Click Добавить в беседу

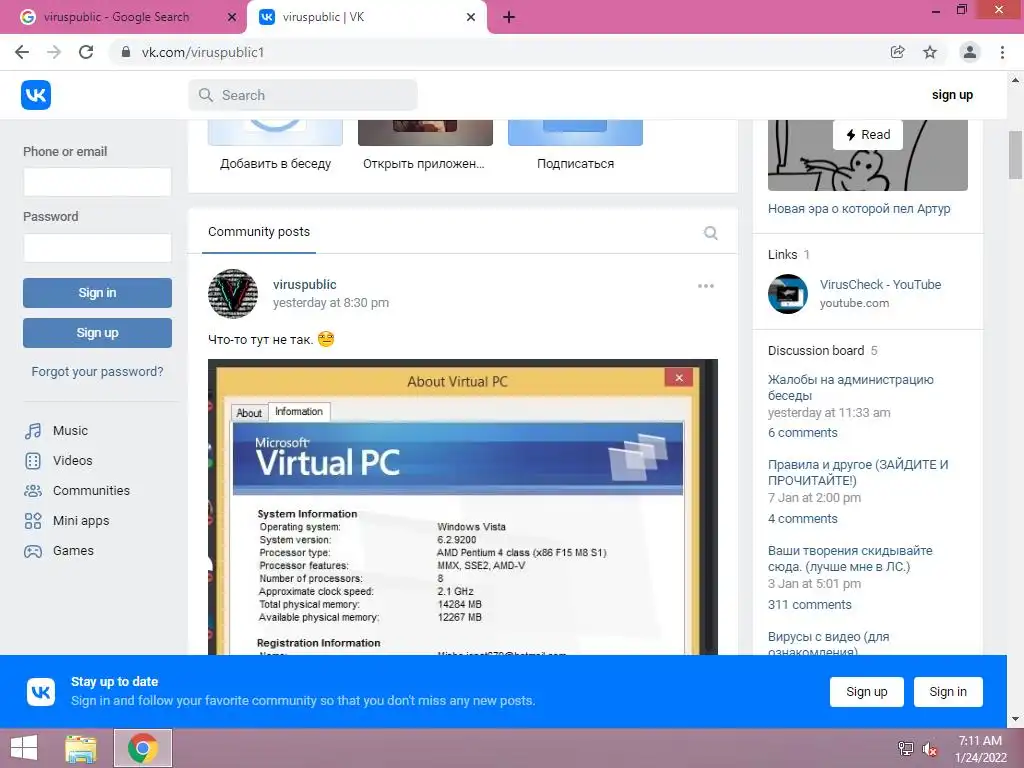pyautogui.click(x=275, y=164)
